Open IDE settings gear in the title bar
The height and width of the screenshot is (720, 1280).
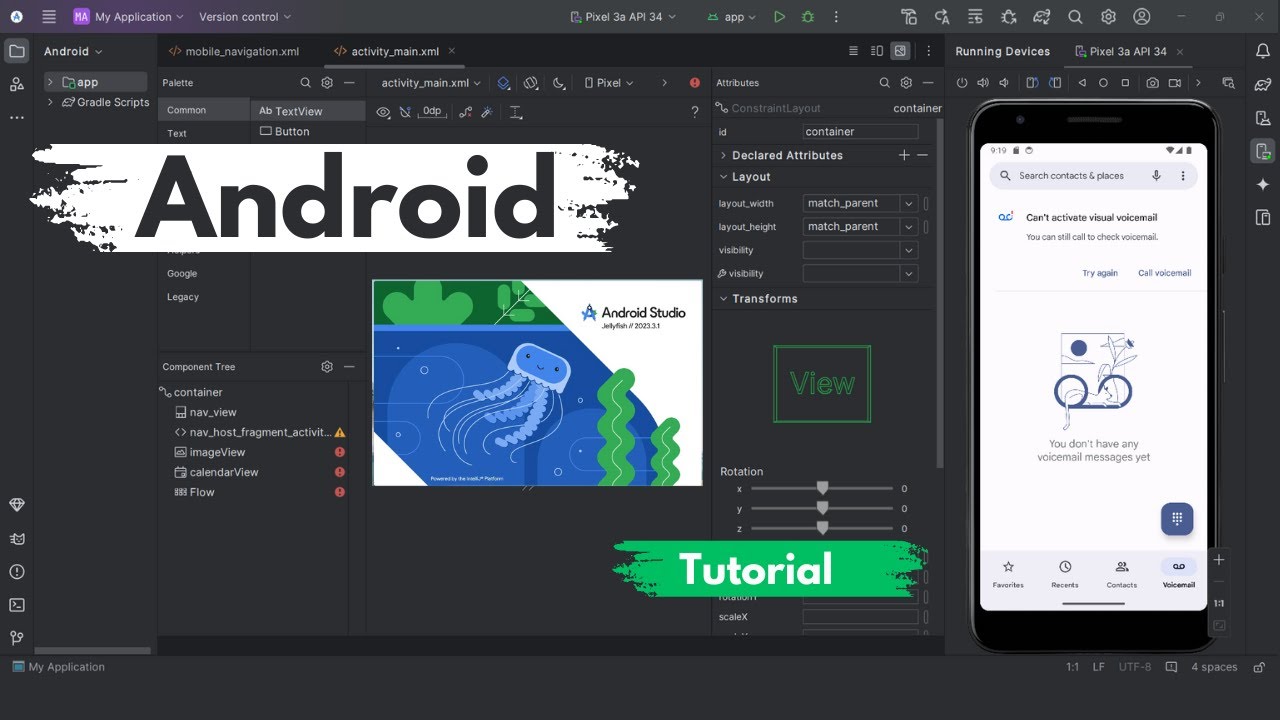(x=1108, y=17)
